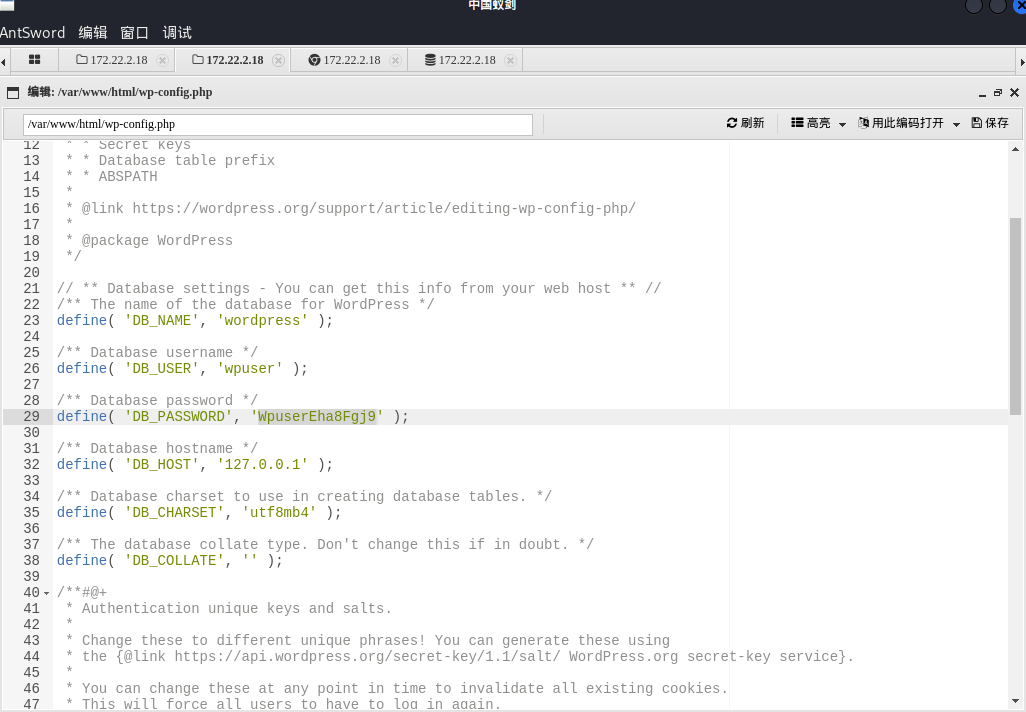Screen dimensions: 1026x712
Task: Open the 编辑 menu
Action: (92, 32)
